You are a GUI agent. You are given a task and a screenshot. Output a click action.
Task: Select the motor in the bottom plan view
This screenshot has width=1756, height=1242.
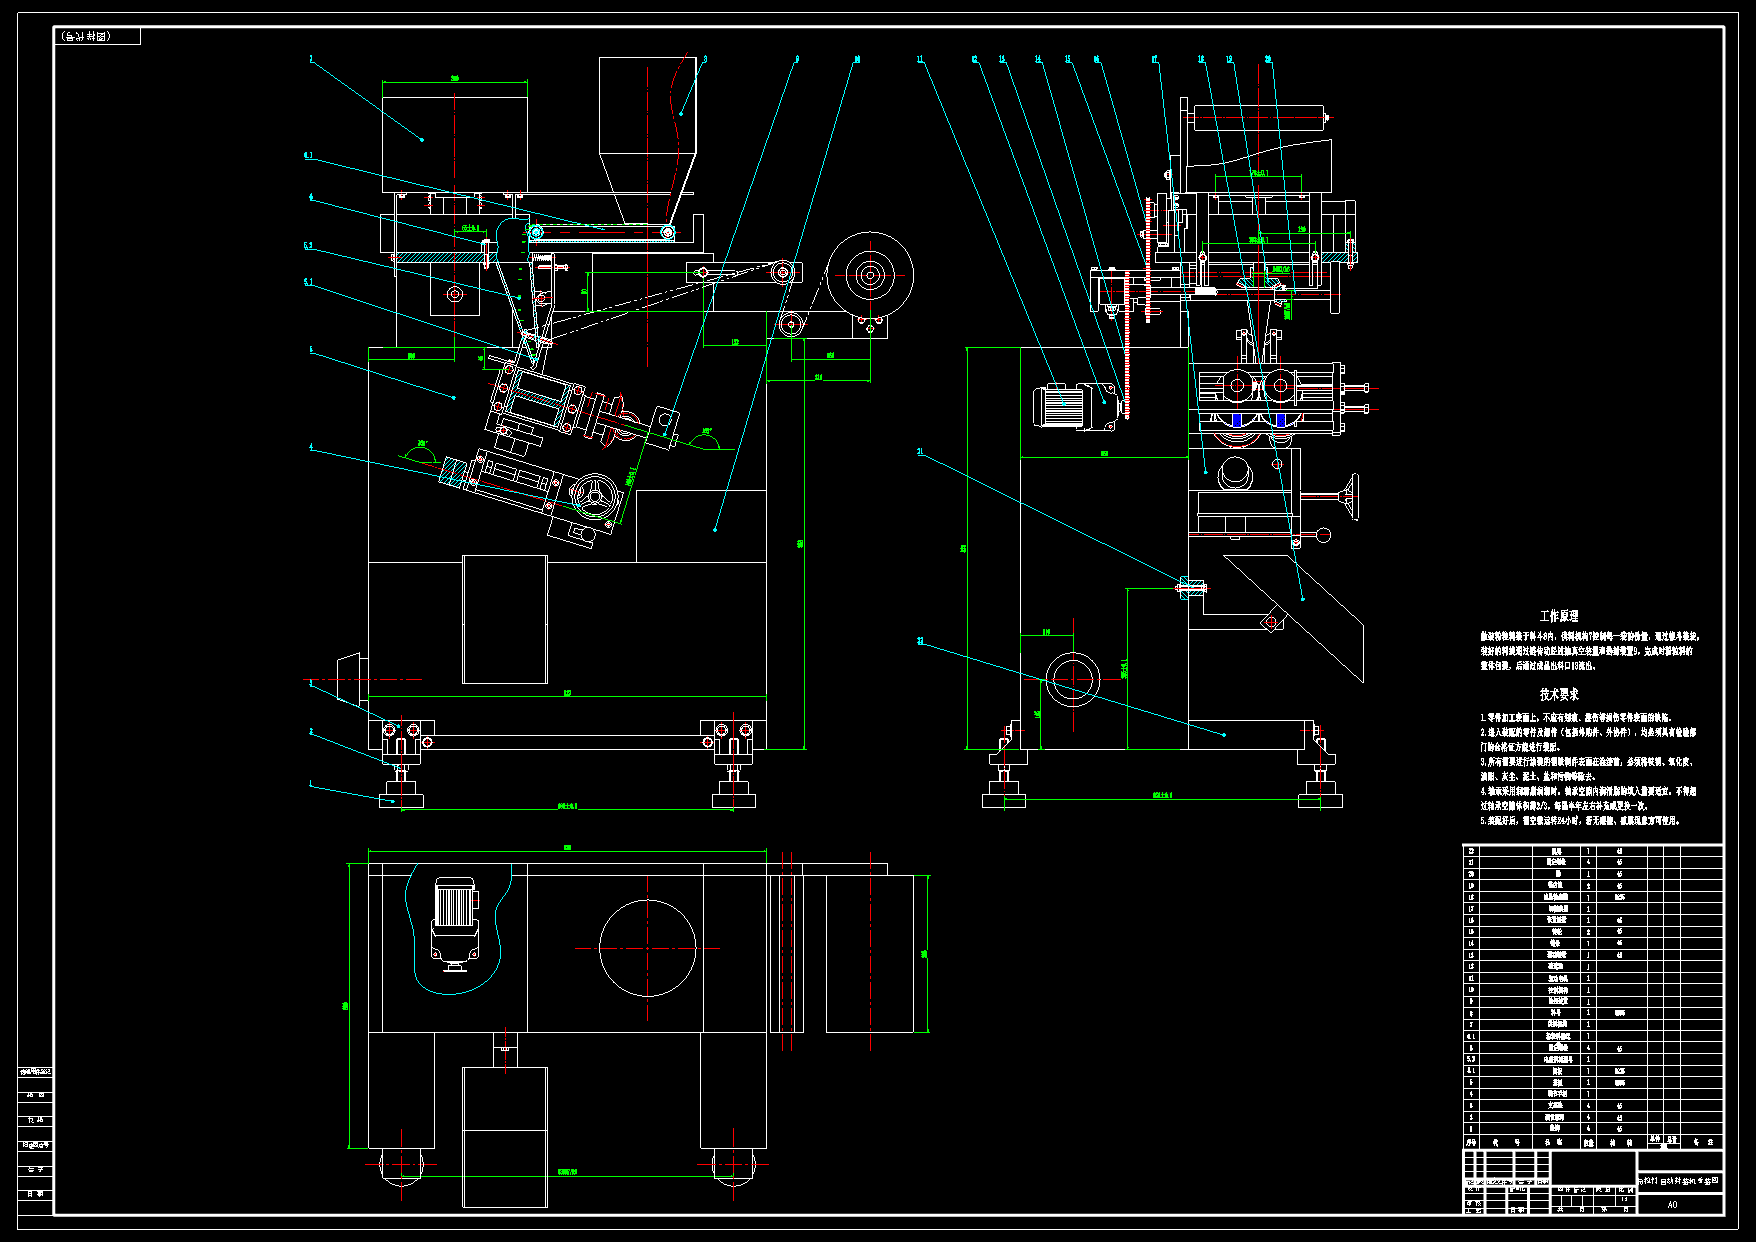[454, 924]
